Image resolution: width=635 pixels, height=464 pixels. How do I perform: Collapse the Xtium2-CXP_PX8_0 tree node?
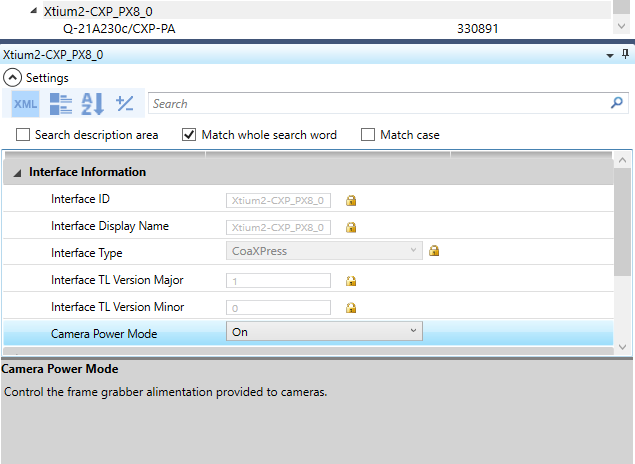pyautogui.click(x=35, y=11)
